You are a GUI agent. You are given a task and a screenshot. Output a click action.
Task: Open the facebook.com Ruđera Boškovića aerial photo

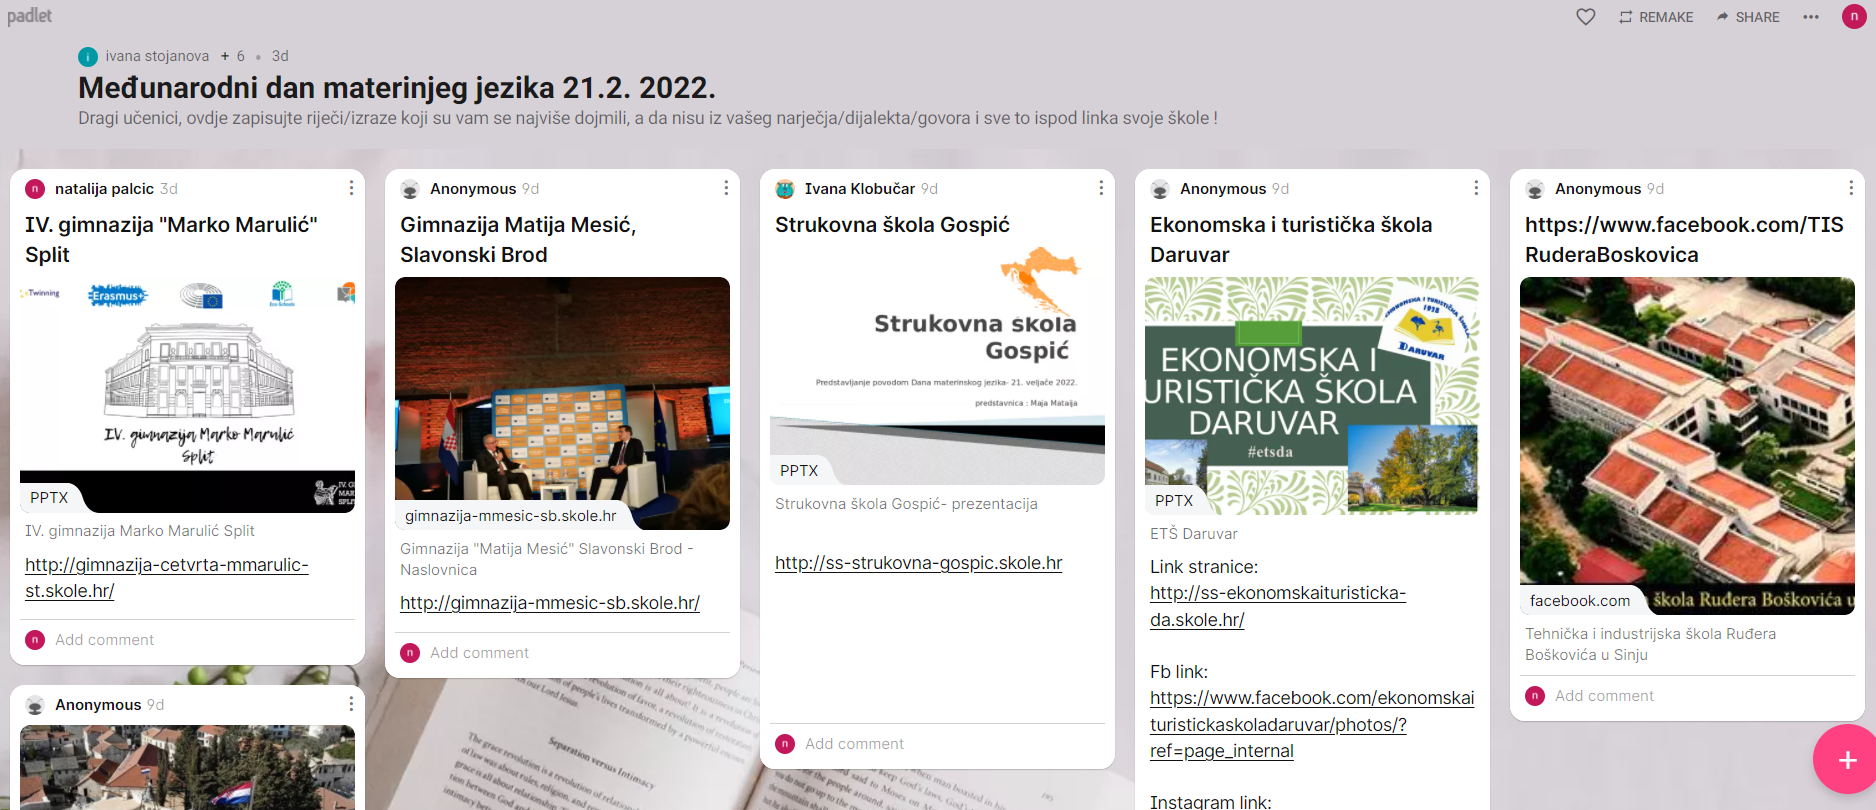pos(1687,445)
